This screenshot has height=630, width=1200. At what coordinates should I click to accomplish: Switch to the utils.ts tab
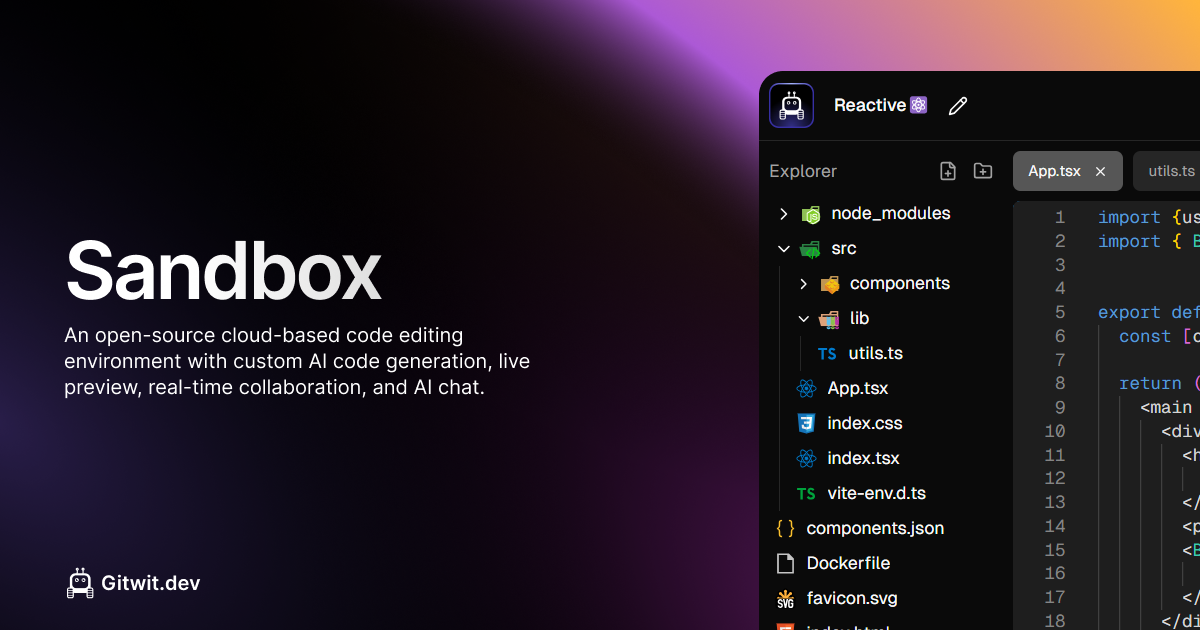click(1173, 171)
